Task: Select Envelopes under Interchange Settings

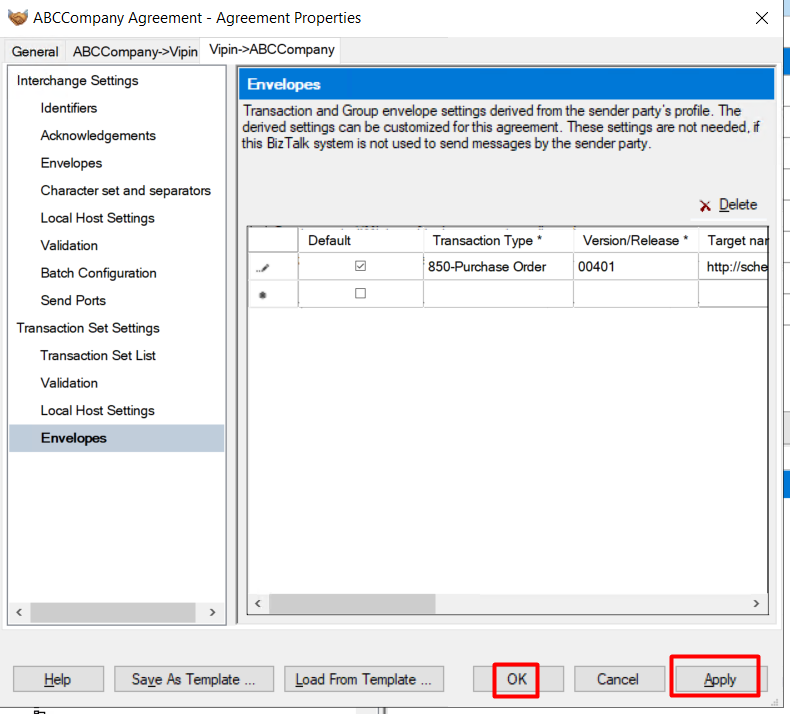Action: [x=71, y=163]
